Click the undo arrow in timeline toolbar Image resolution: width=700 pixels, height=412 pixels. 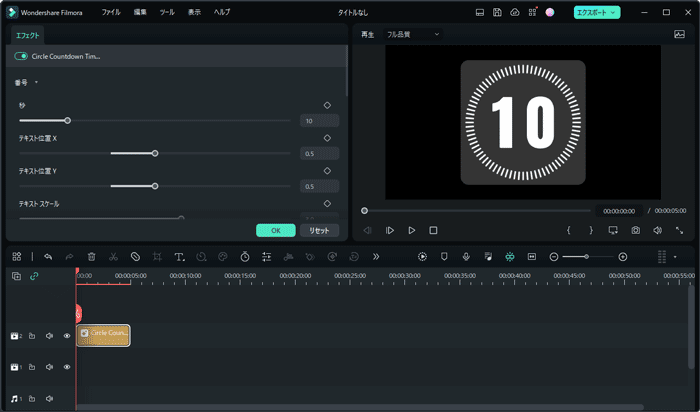47,257
